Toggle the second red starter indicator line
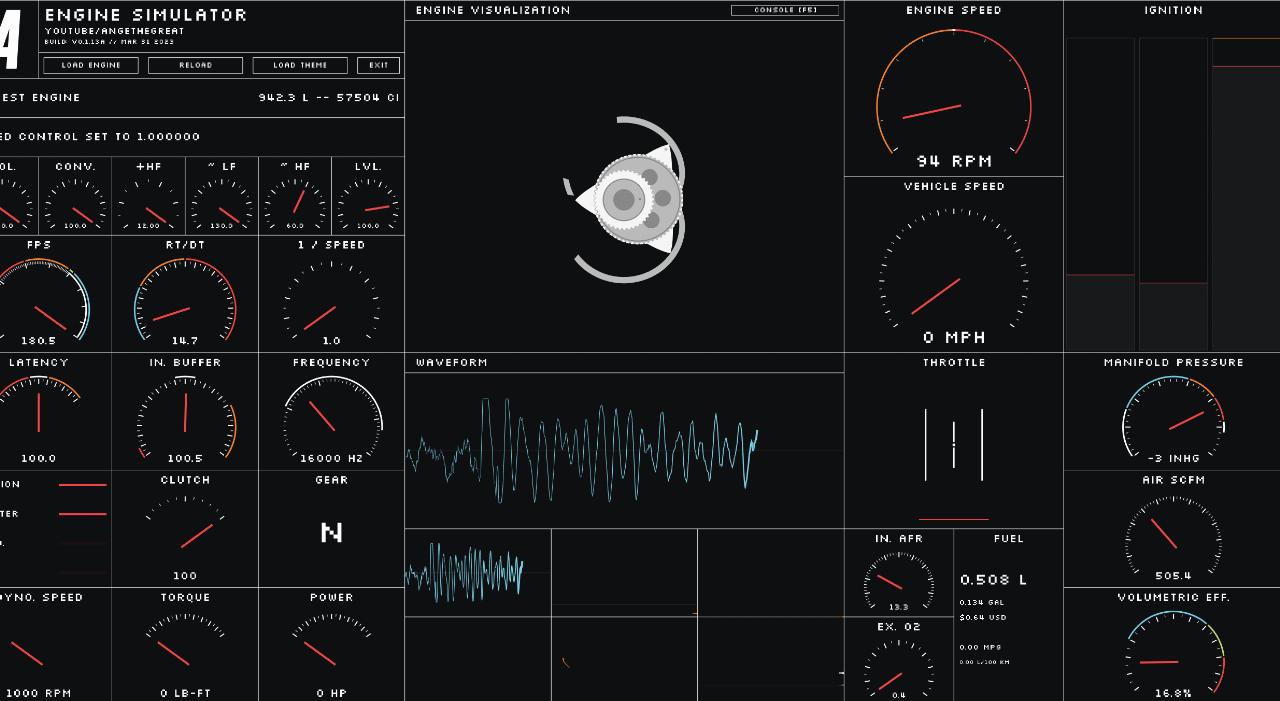This screenshot has height=701, width=1280. click(82, 514)
